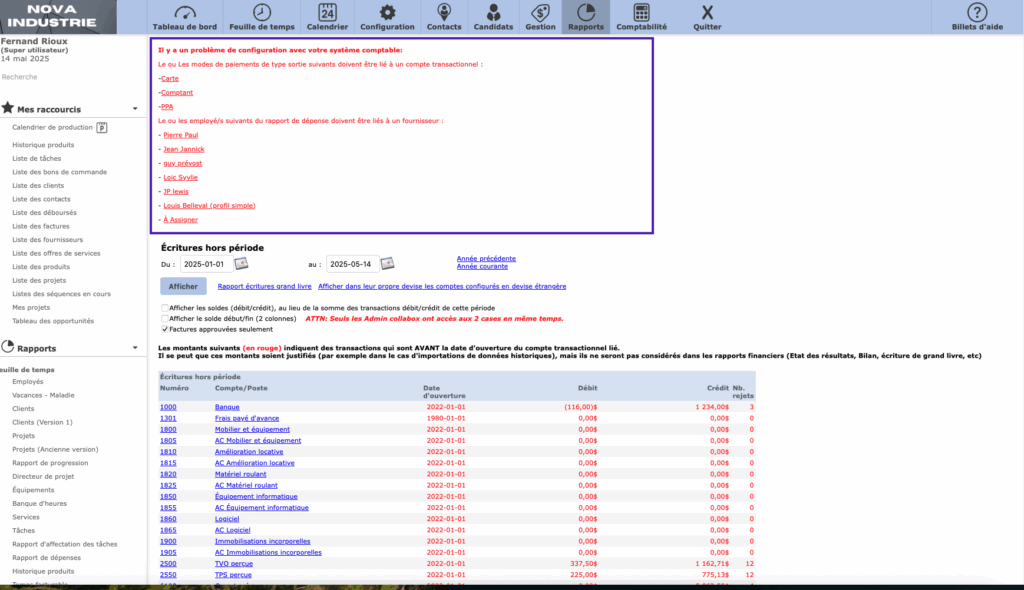
Task: Select Quitter in the top menu
Action: pos(707,16)
